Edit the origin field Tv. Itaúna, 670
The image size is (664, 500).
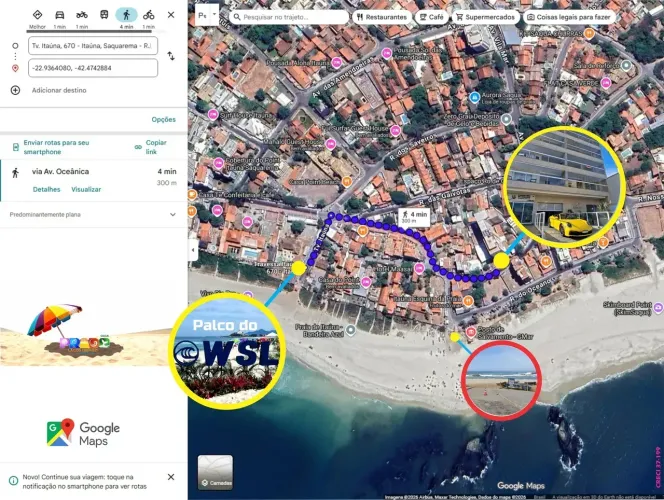point(93,46)
